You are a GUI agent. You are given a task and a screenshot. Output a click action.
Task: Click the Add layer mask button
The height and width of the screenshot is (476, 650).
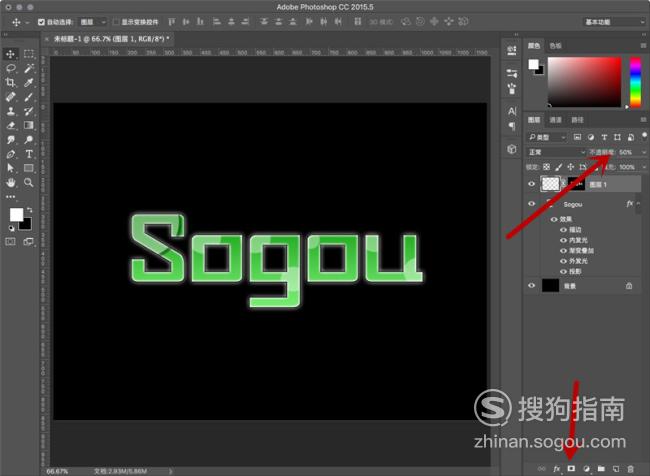[571, 469]
